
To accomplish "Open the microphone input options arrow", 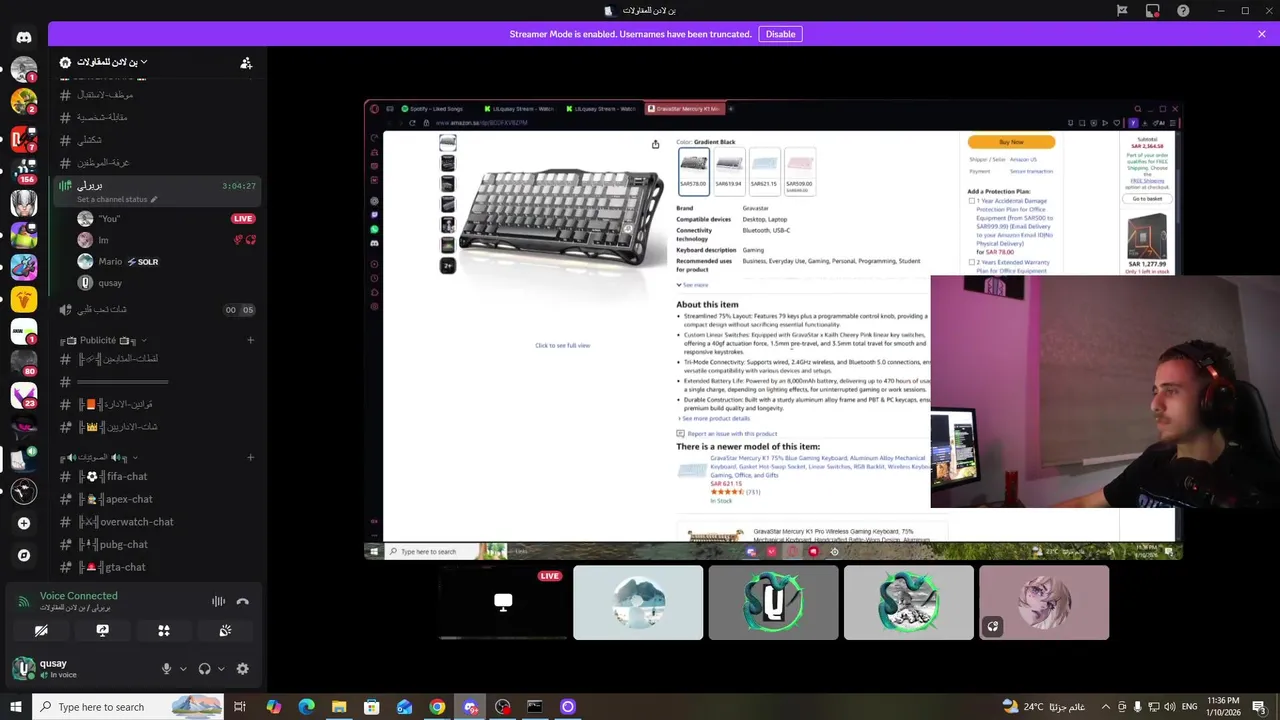I will (x=183, y=669).
